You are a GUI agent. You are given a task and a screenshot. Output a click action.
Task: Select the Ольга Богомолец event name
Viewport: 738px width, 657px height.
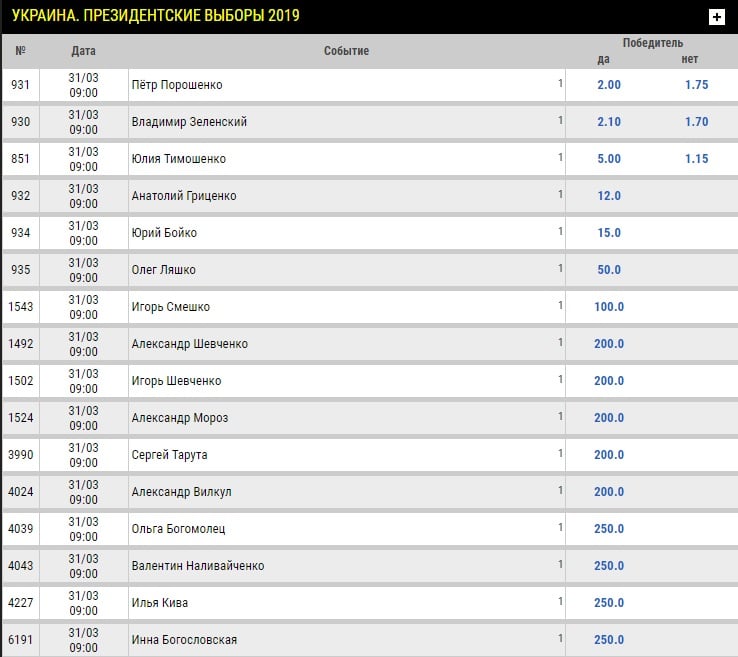178,529
